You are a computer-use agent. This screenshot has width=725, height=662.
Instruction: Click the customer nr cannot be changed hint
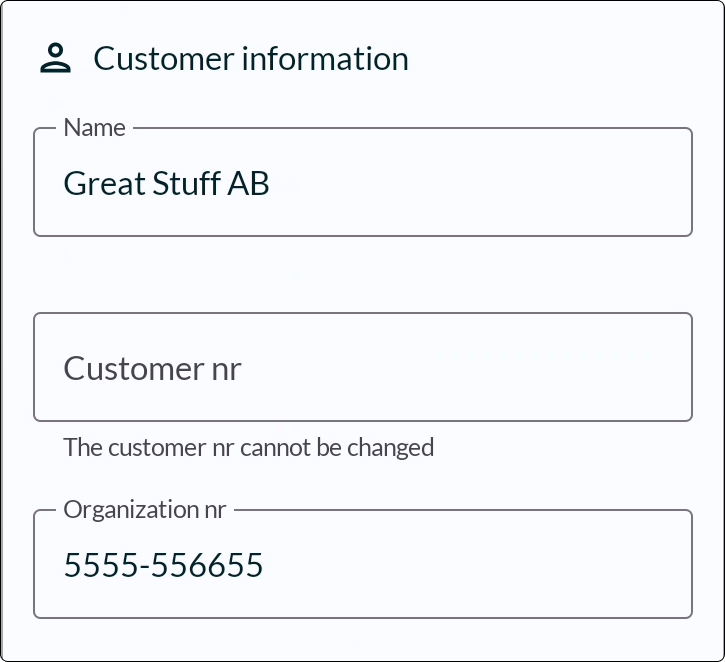pyautogui.click(x=248, y=447)
